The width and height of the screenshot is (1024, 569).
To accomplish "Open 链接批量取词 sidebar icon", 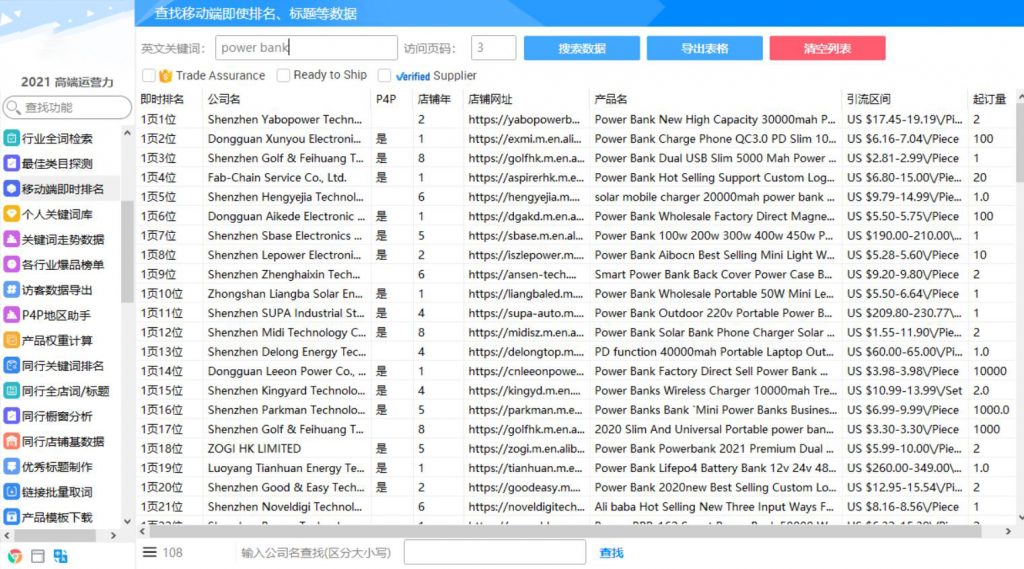I will click(x=11, y=492).
